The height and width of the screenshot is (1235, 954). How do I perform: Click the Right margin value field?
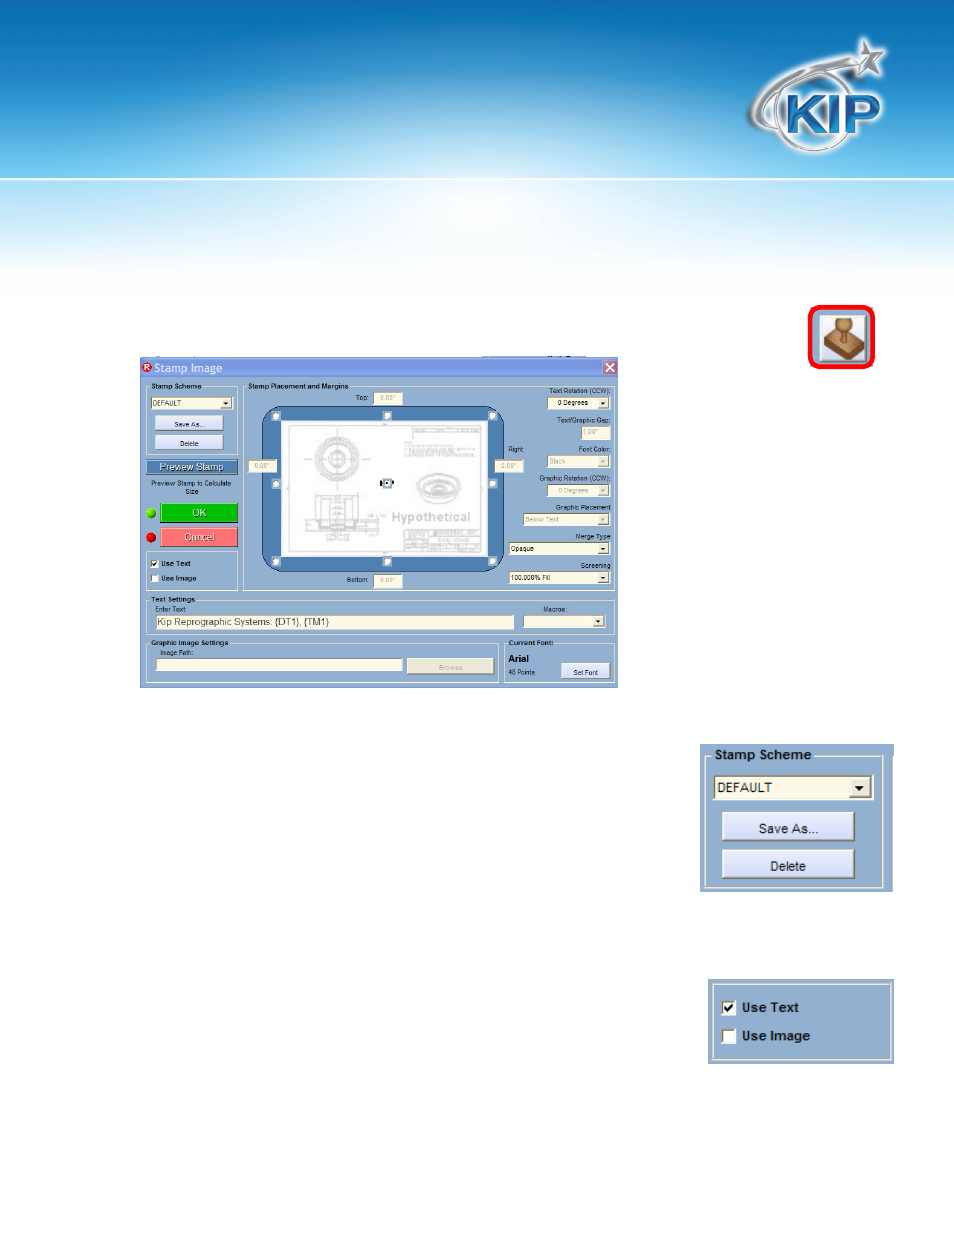click(x=508, y=466)
